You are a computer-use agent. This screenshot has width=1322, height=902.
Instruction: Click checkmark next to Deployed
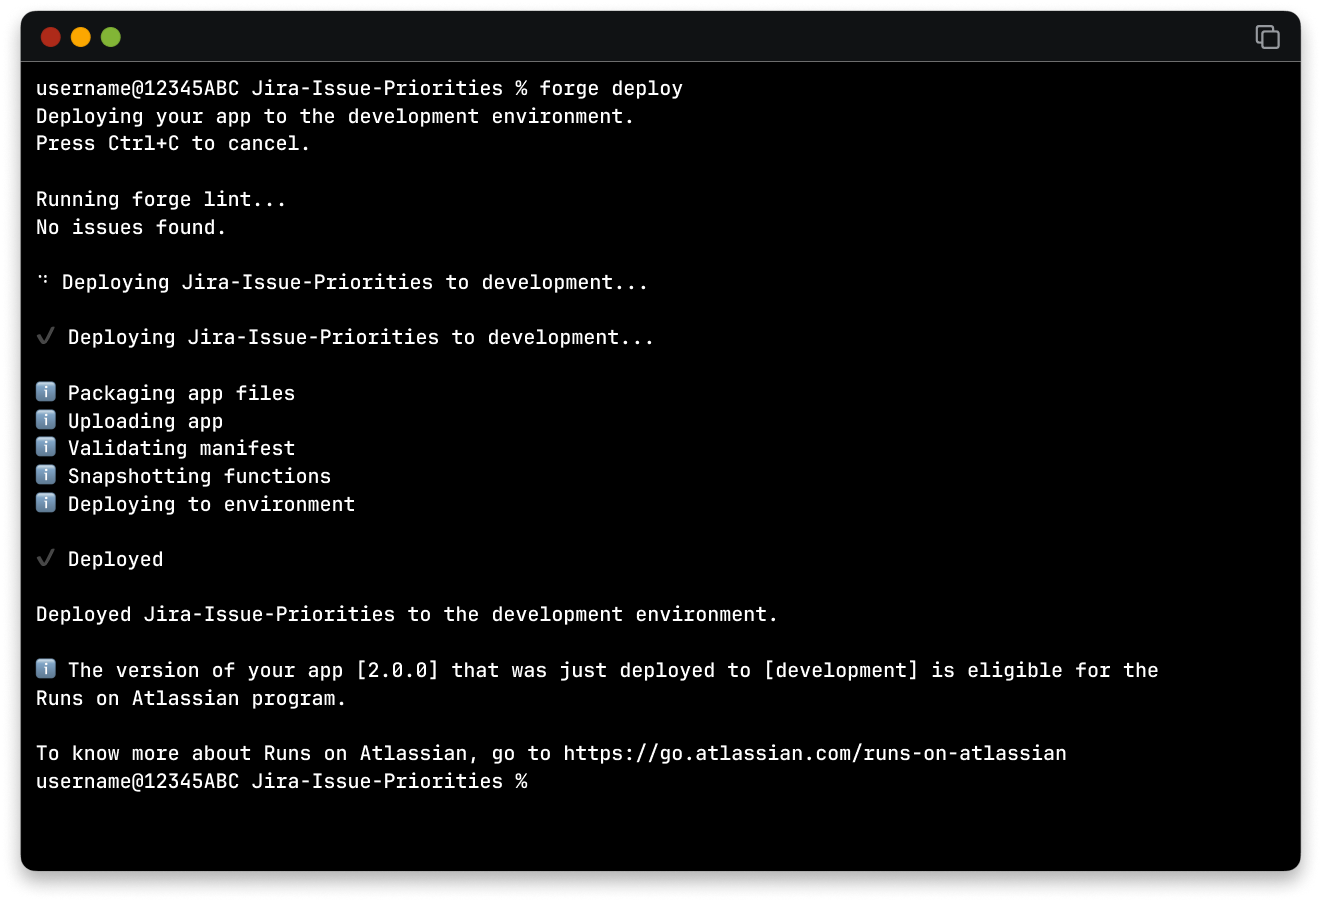coord(46,558)
